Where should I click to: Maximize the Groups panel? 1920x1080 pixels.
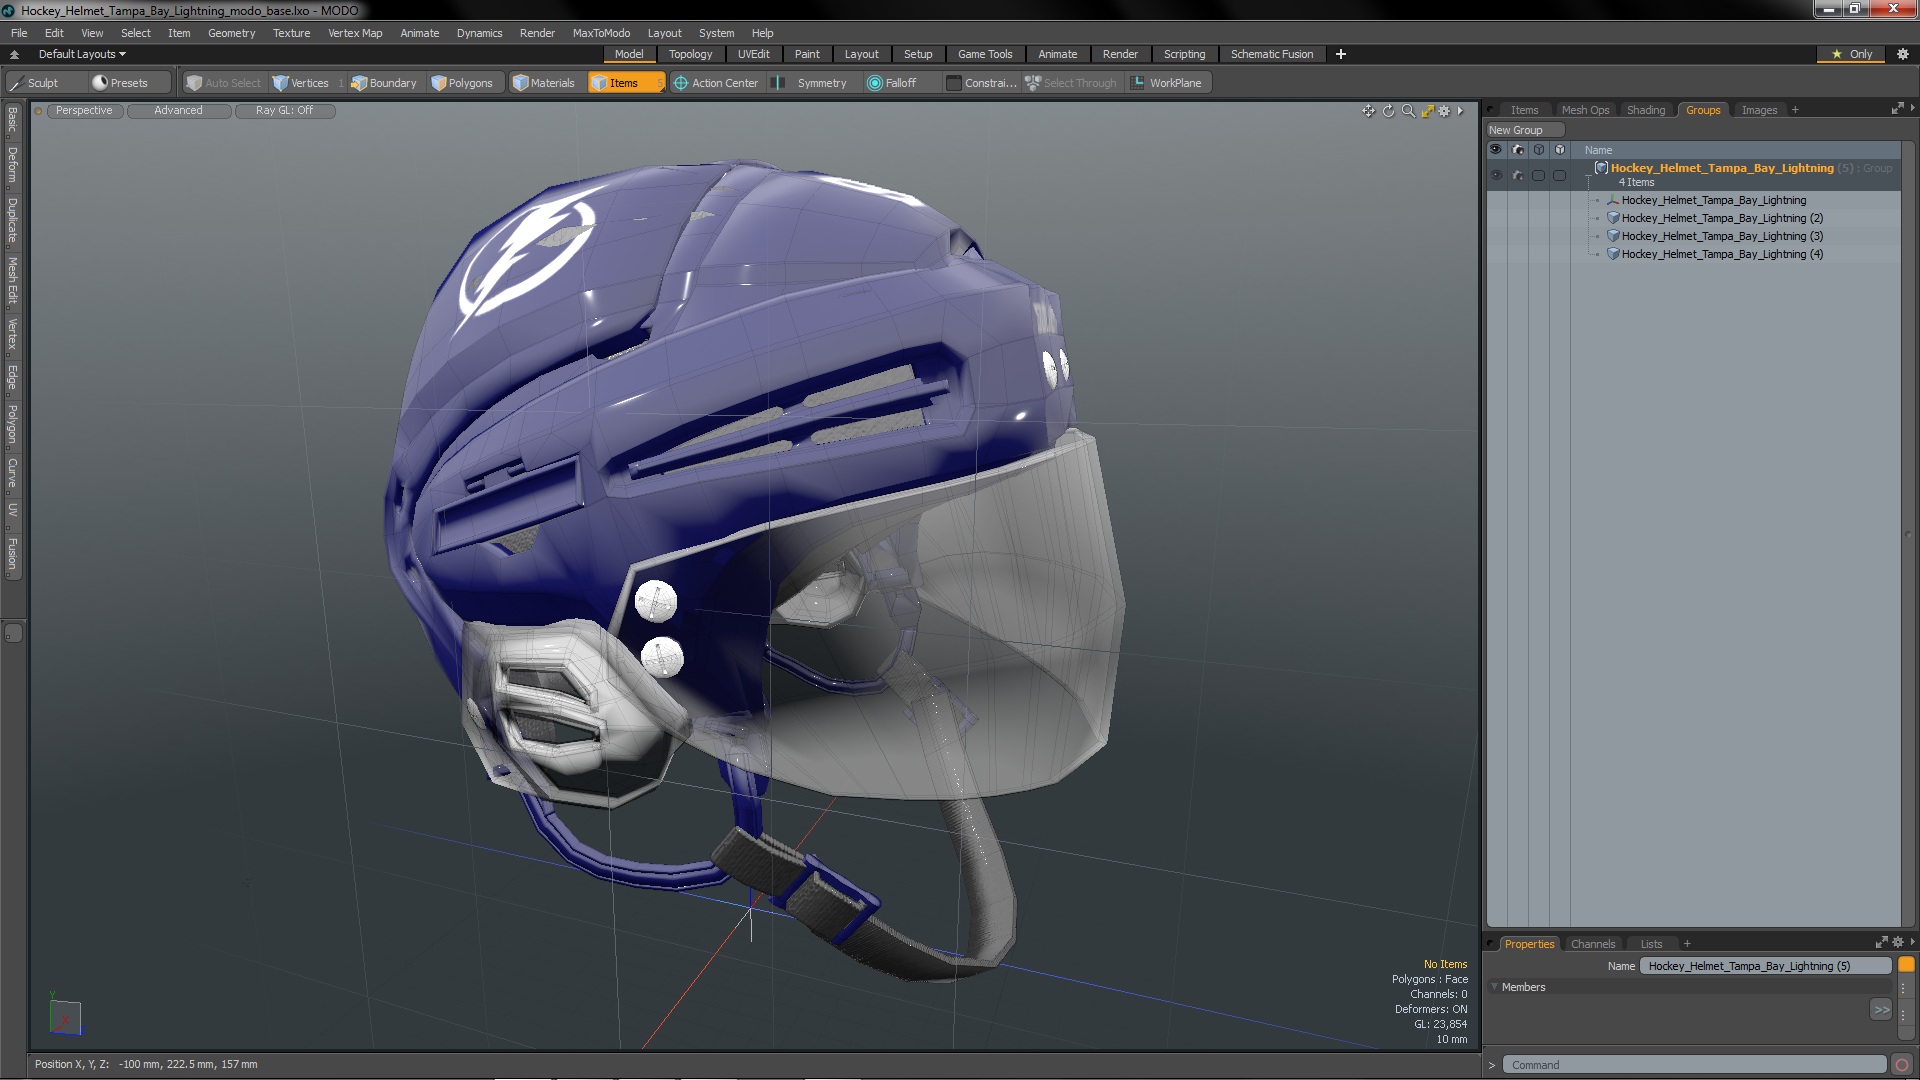(1897, 109)
